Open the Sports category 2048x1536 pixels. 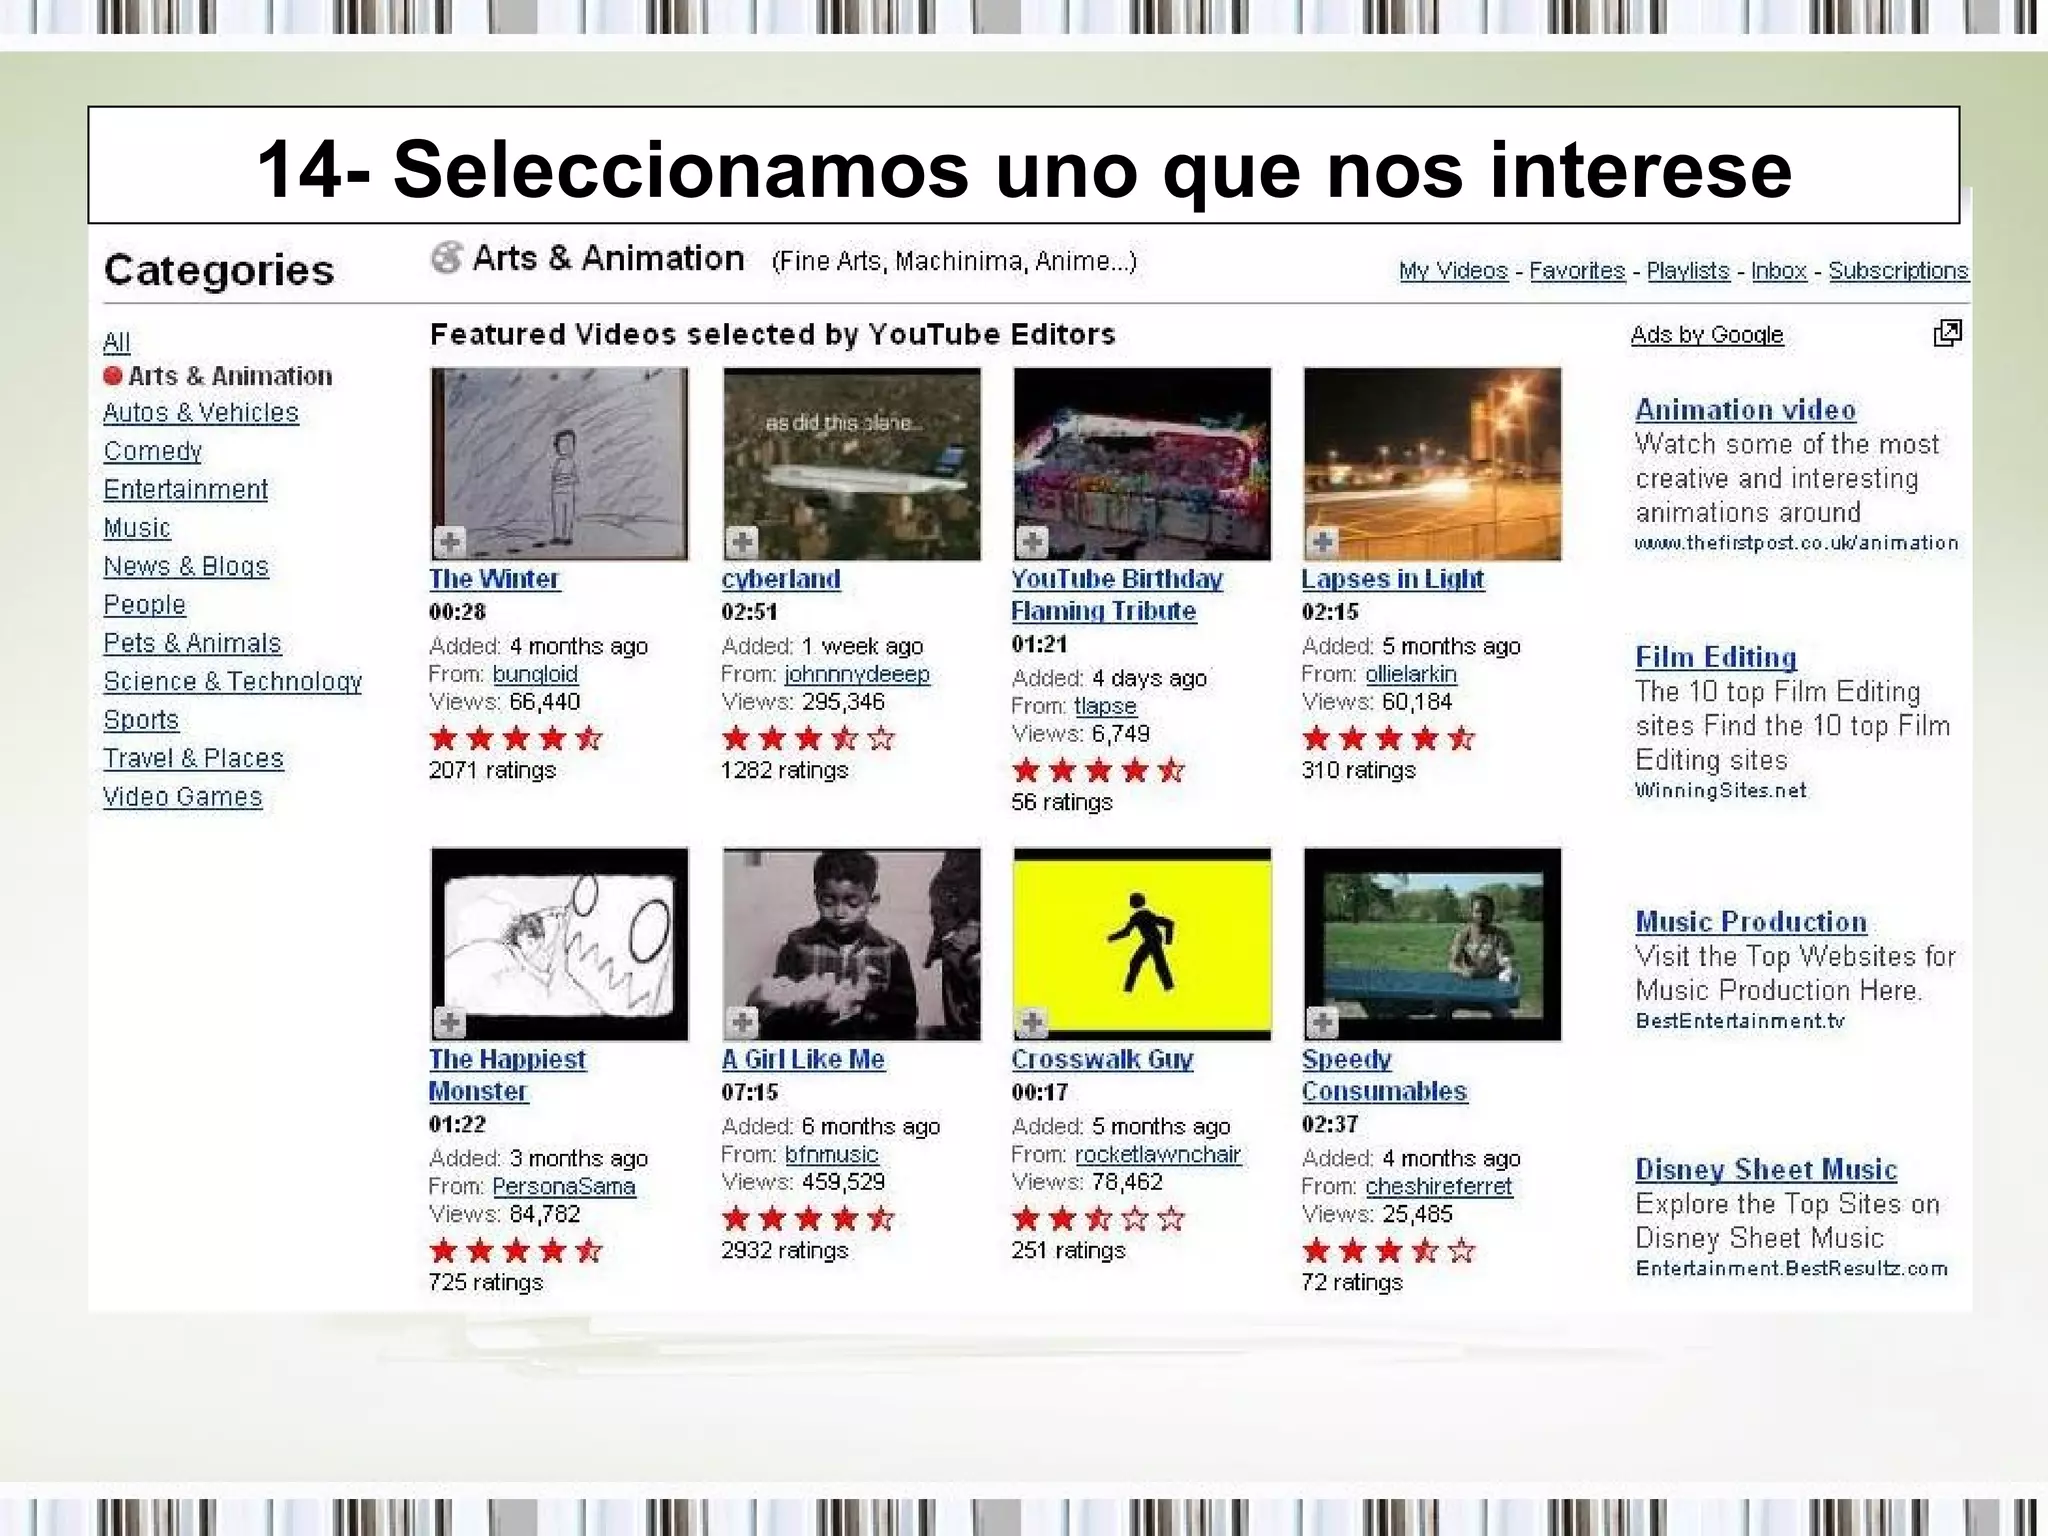(x=141, y=720)
